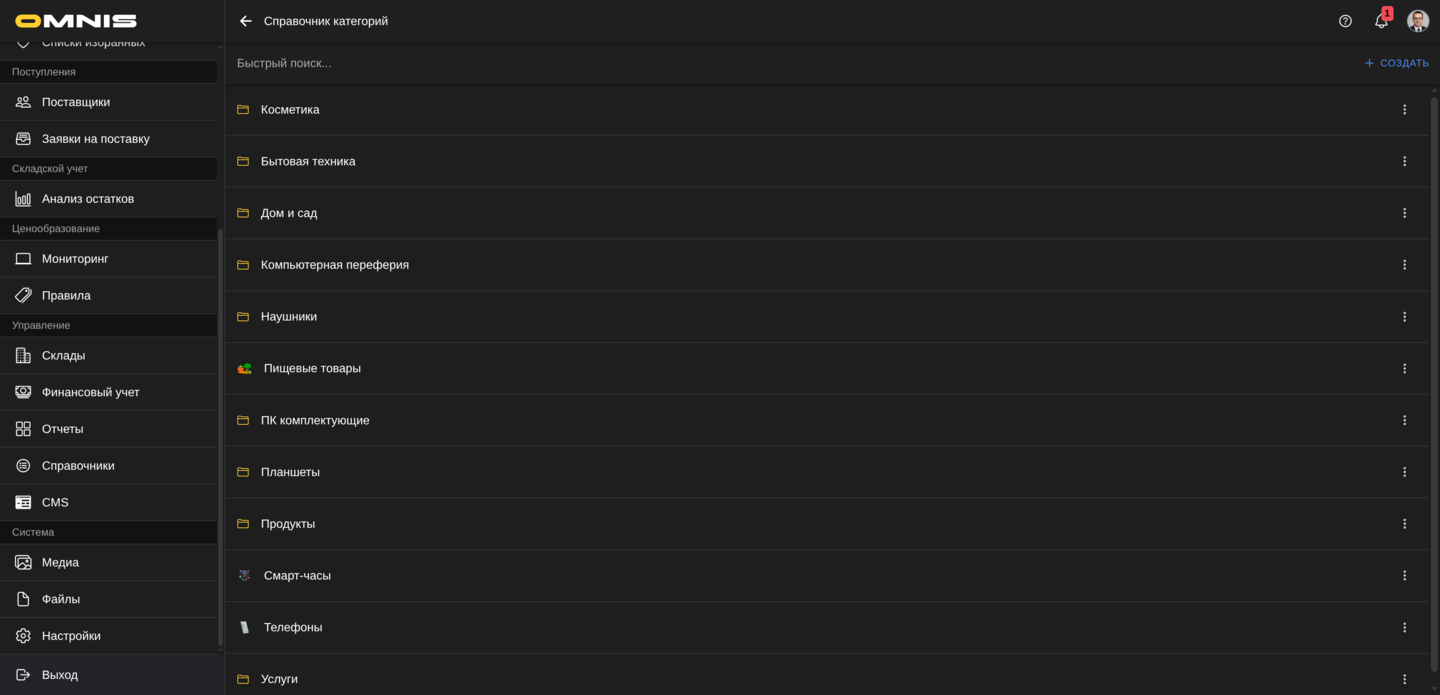Open Анализ остатков chart icon in sidebar
The image size is (1440, 695).
click(23, 199)
